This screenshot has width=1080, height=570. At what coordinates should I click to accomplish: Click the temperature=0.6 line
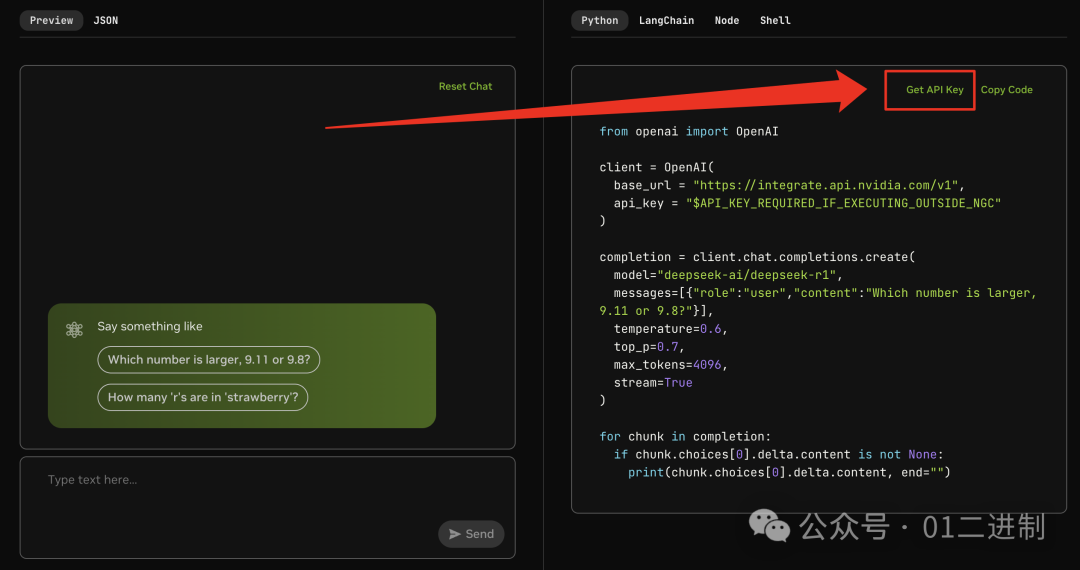[670, 328]
